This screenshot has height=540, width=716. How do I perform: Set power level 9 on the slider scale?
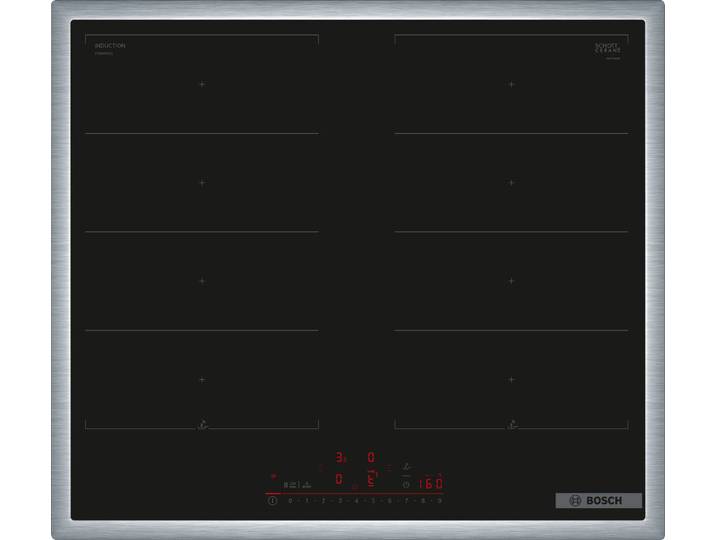pos(439,501)
